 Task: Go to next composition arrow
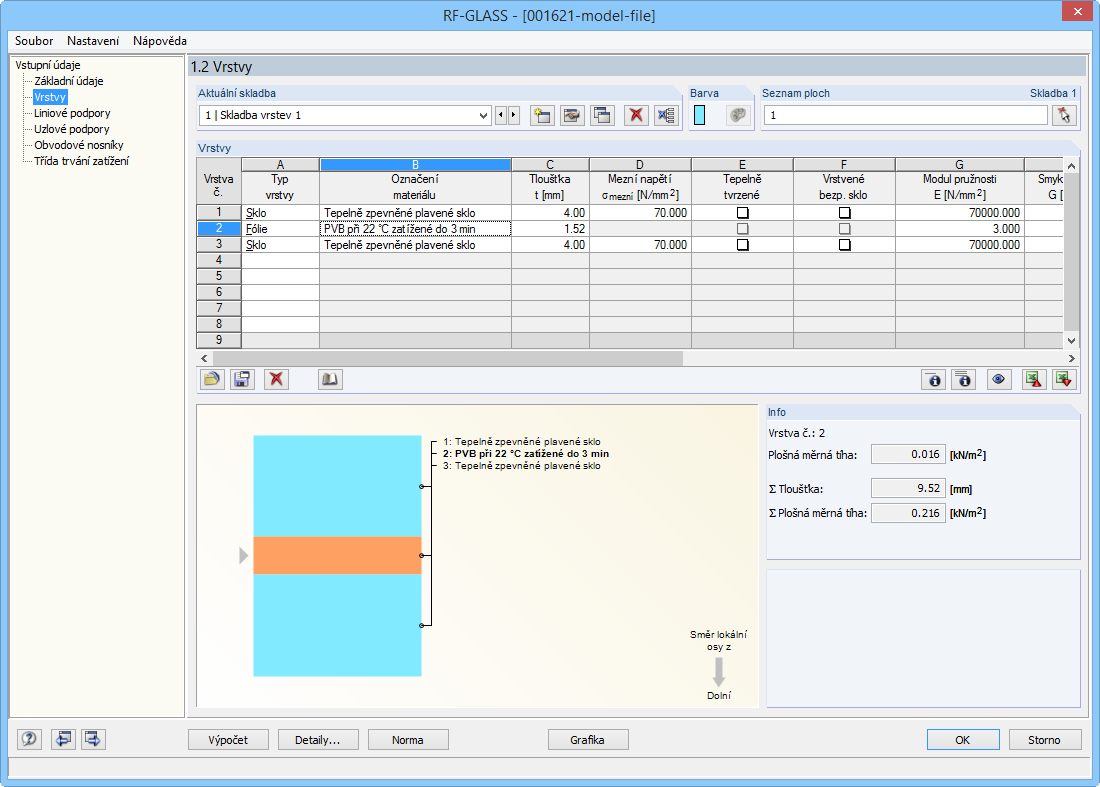coord(514,115)
